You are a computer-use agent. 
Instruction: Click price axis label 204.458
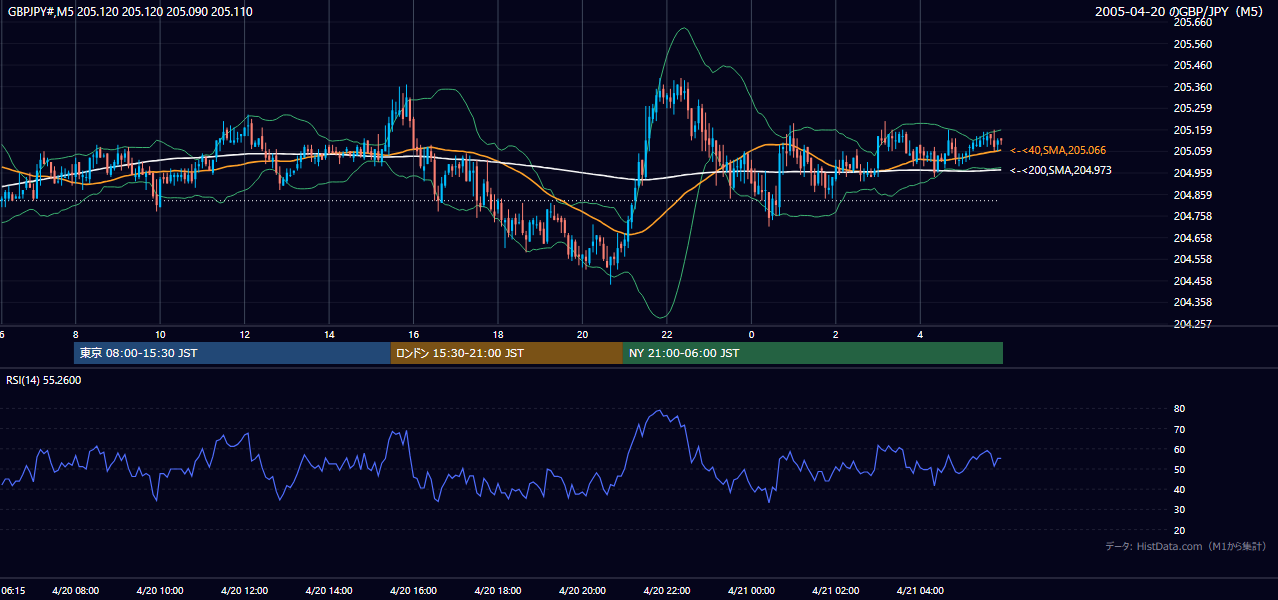(x=1193, y=281)
